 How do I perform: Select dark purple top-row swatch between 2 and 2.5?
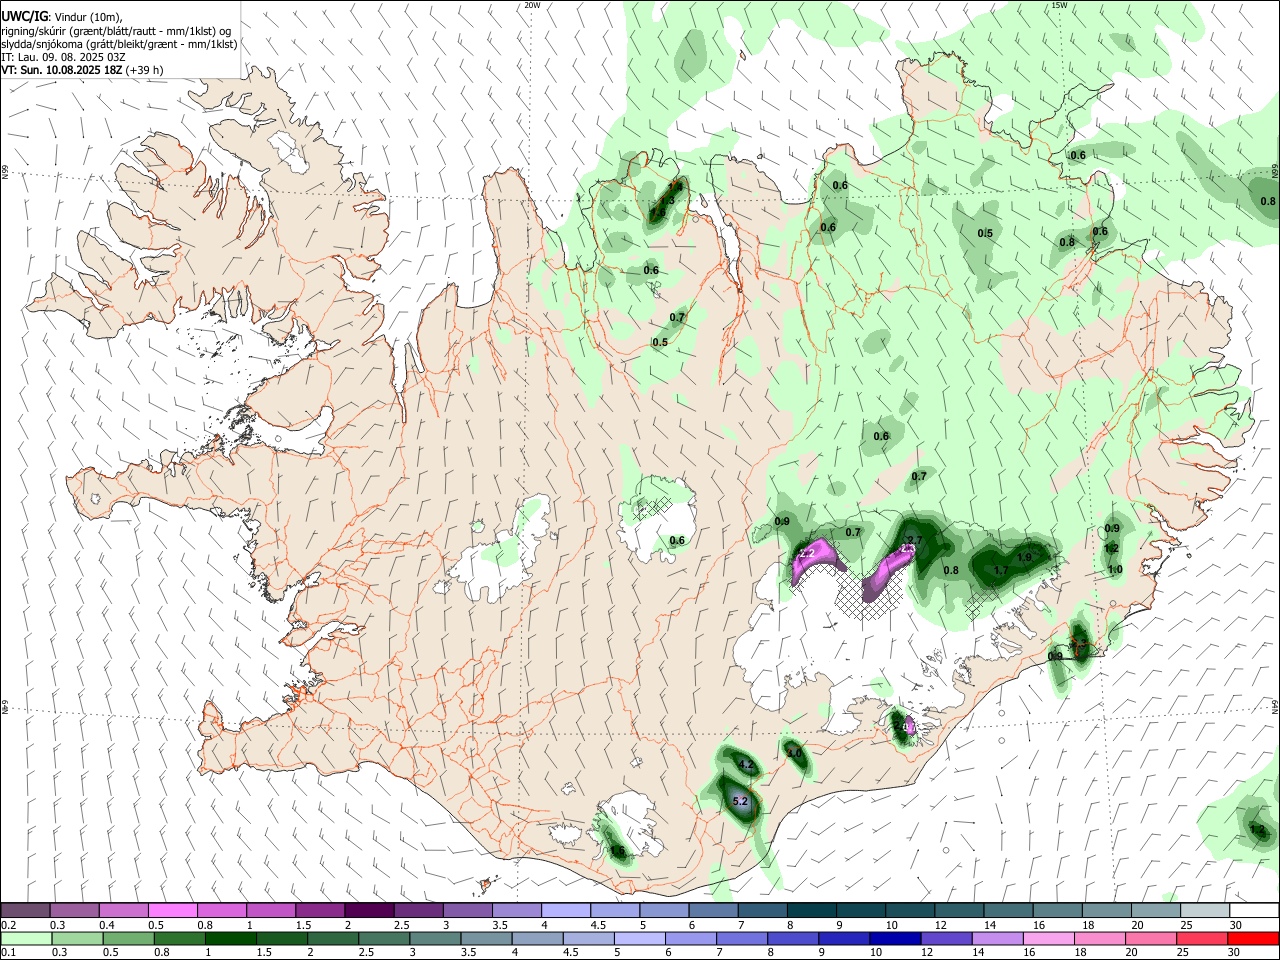[x=369, y=910]
